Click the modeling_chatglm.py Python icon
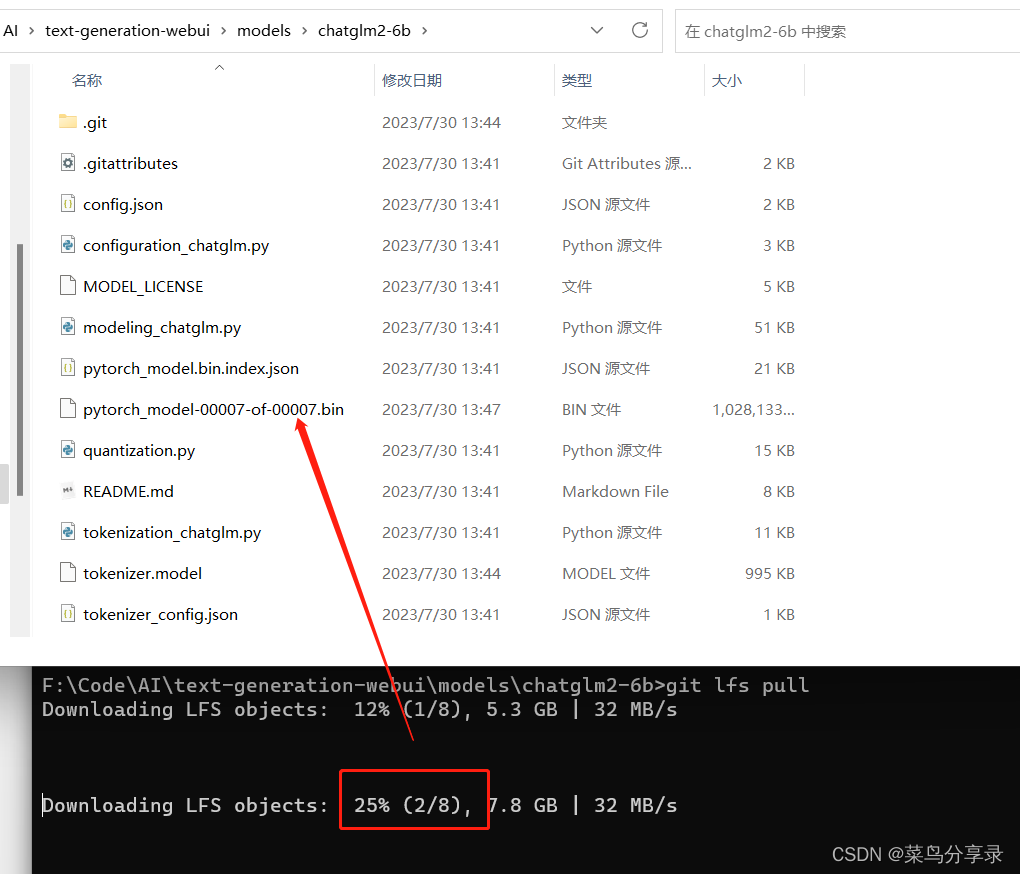Image resolution: width=1020 pixels, height=874 pixels. point(68,326)
